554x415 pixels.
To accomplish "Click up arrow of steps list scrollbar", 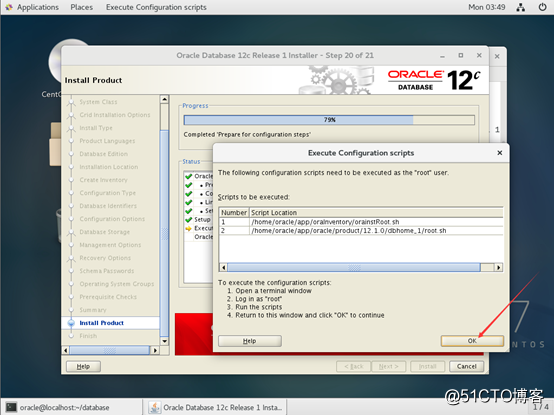I will [164, 99].
